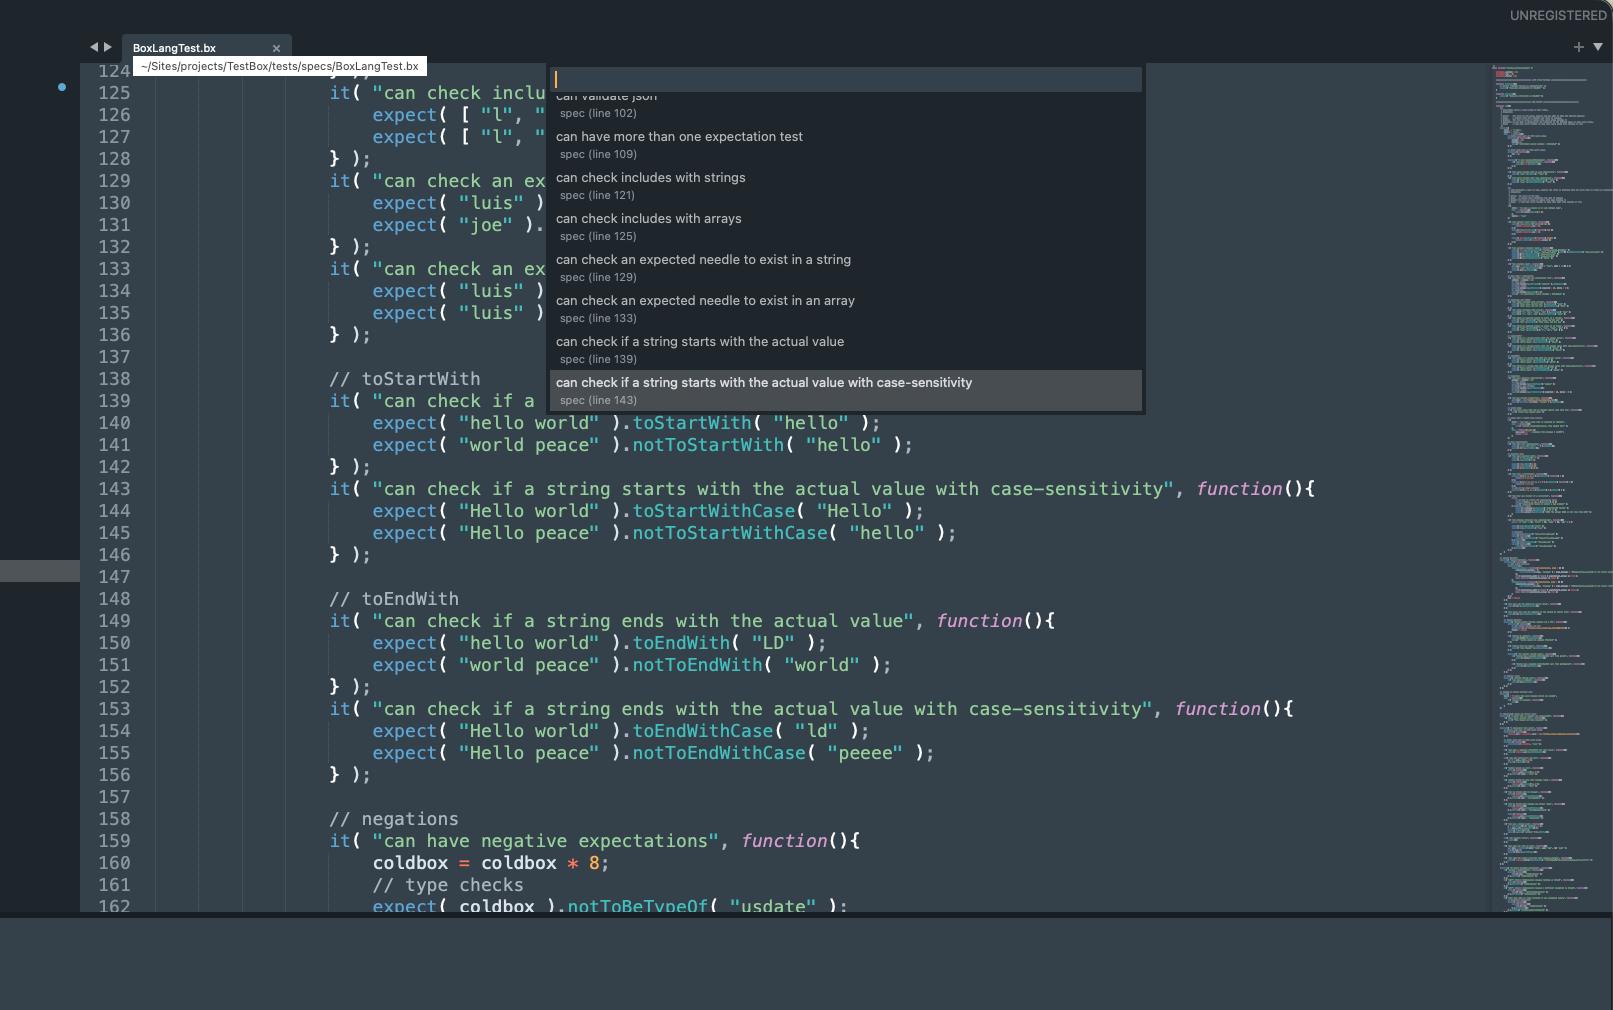The image size is (1613, 1010).
Task: Pick "needle to exist in an array" symbol
Action: click(846, 309)
